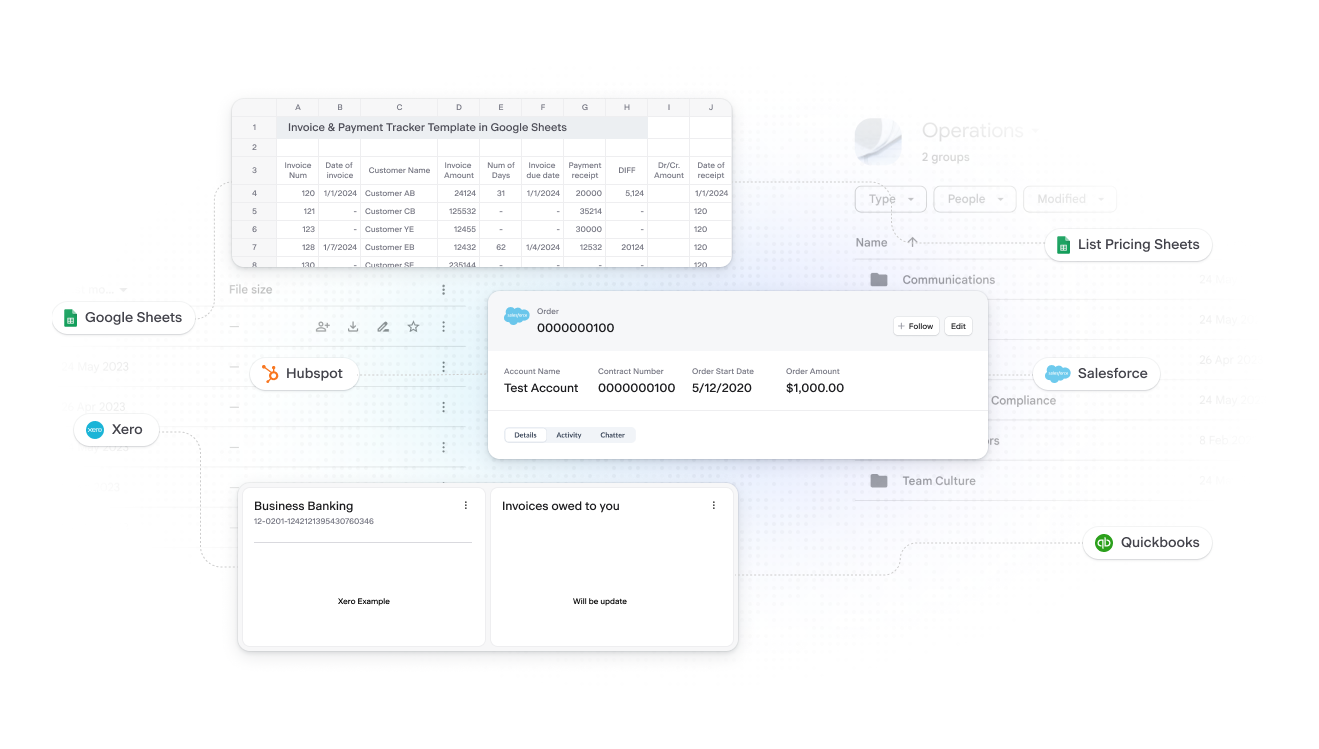Click the Quickbooks green qb icon

[1104, 543]
